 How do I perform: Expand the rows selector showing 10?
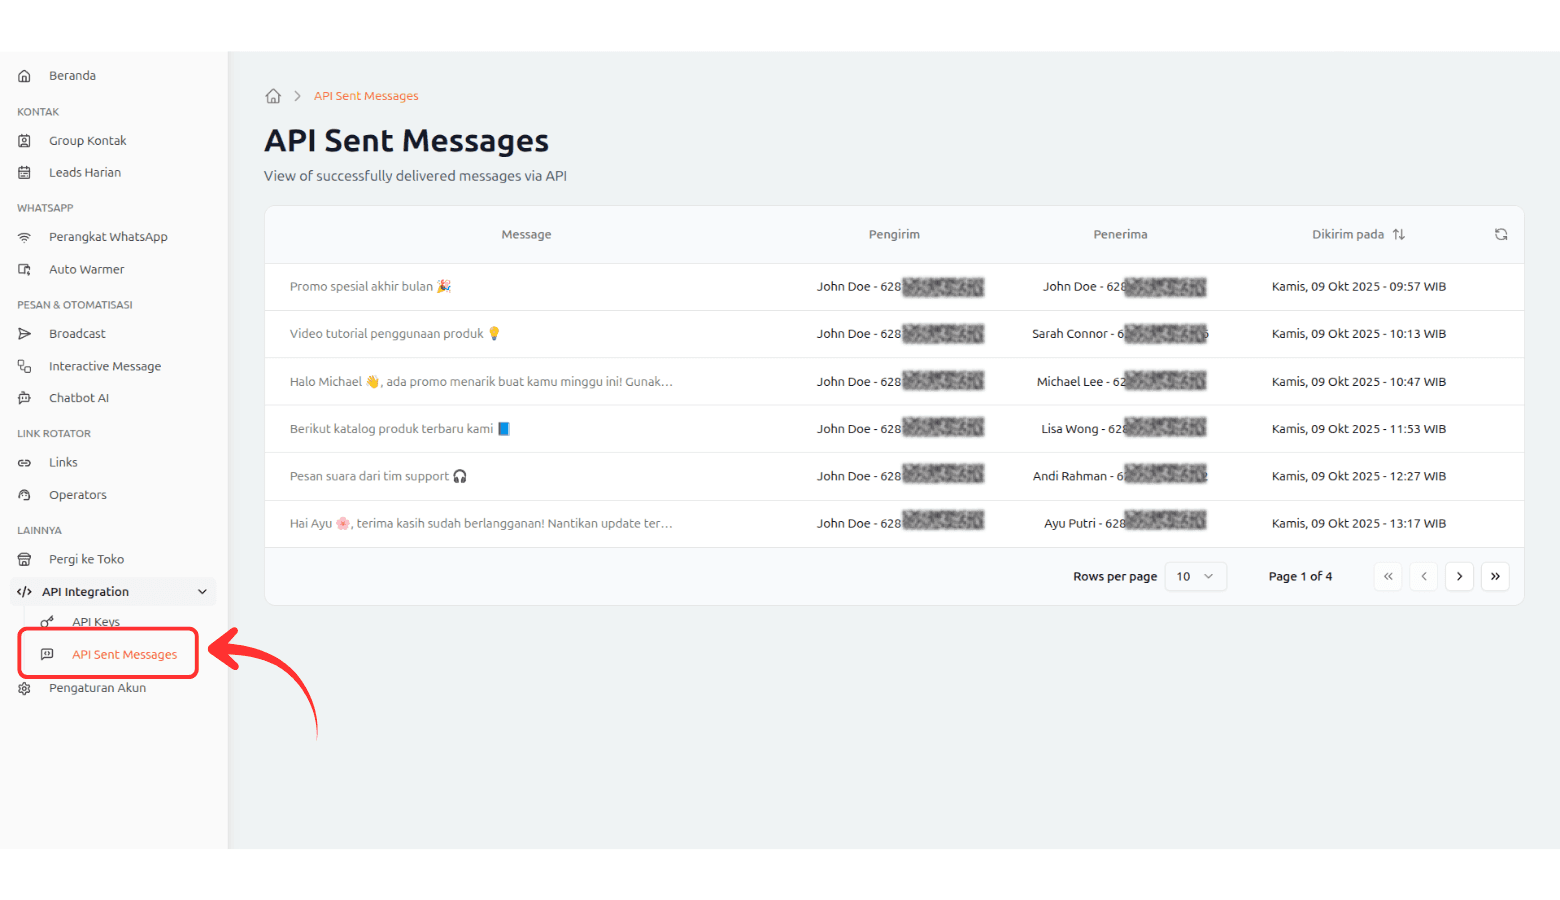(1195, 576)
